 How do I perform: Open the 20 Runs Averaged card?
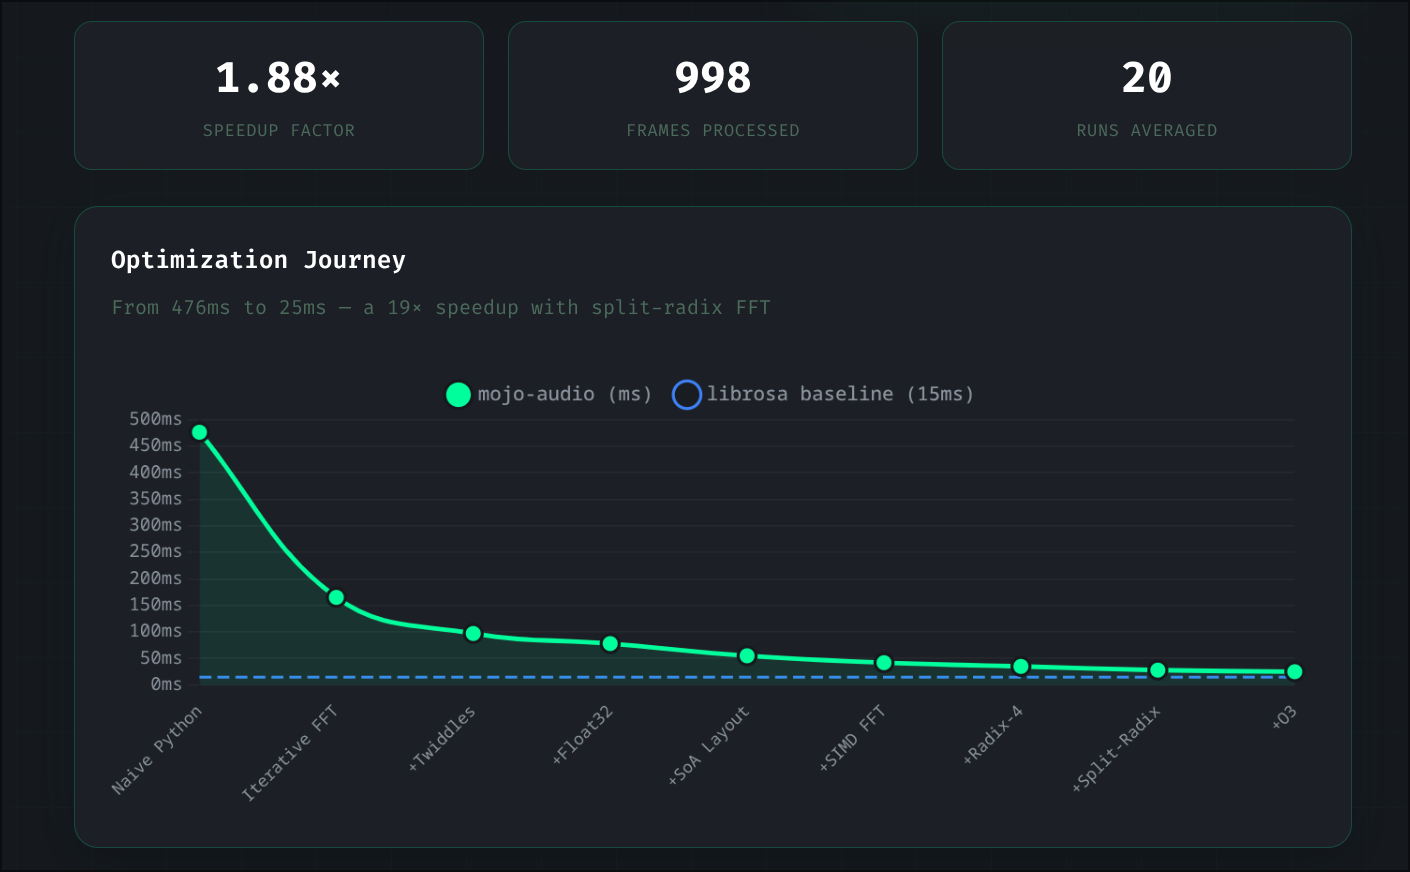pyautogui.click(x=1147, y=96)
